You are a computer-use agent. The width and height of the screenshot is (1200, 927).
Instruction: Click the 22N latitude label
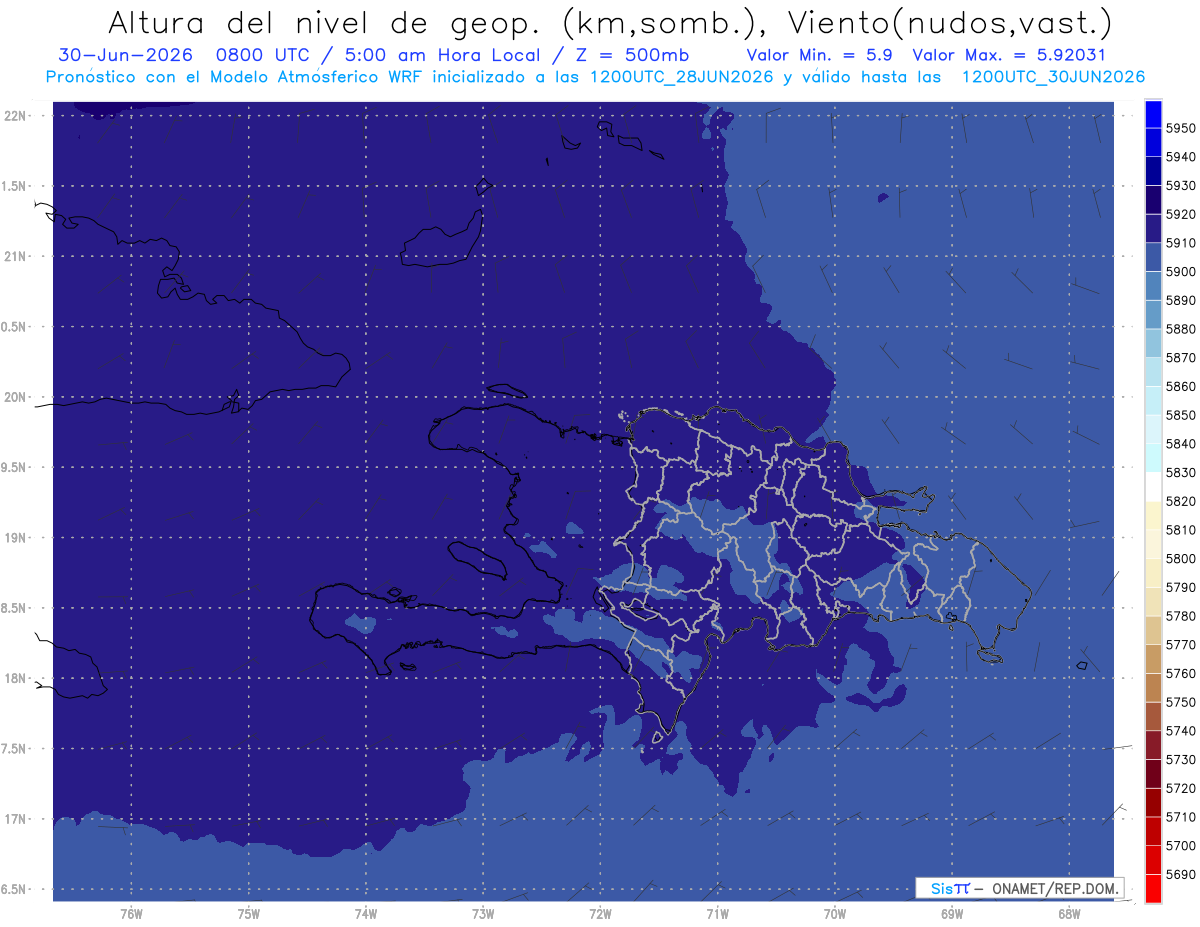(x=17, y=116)
